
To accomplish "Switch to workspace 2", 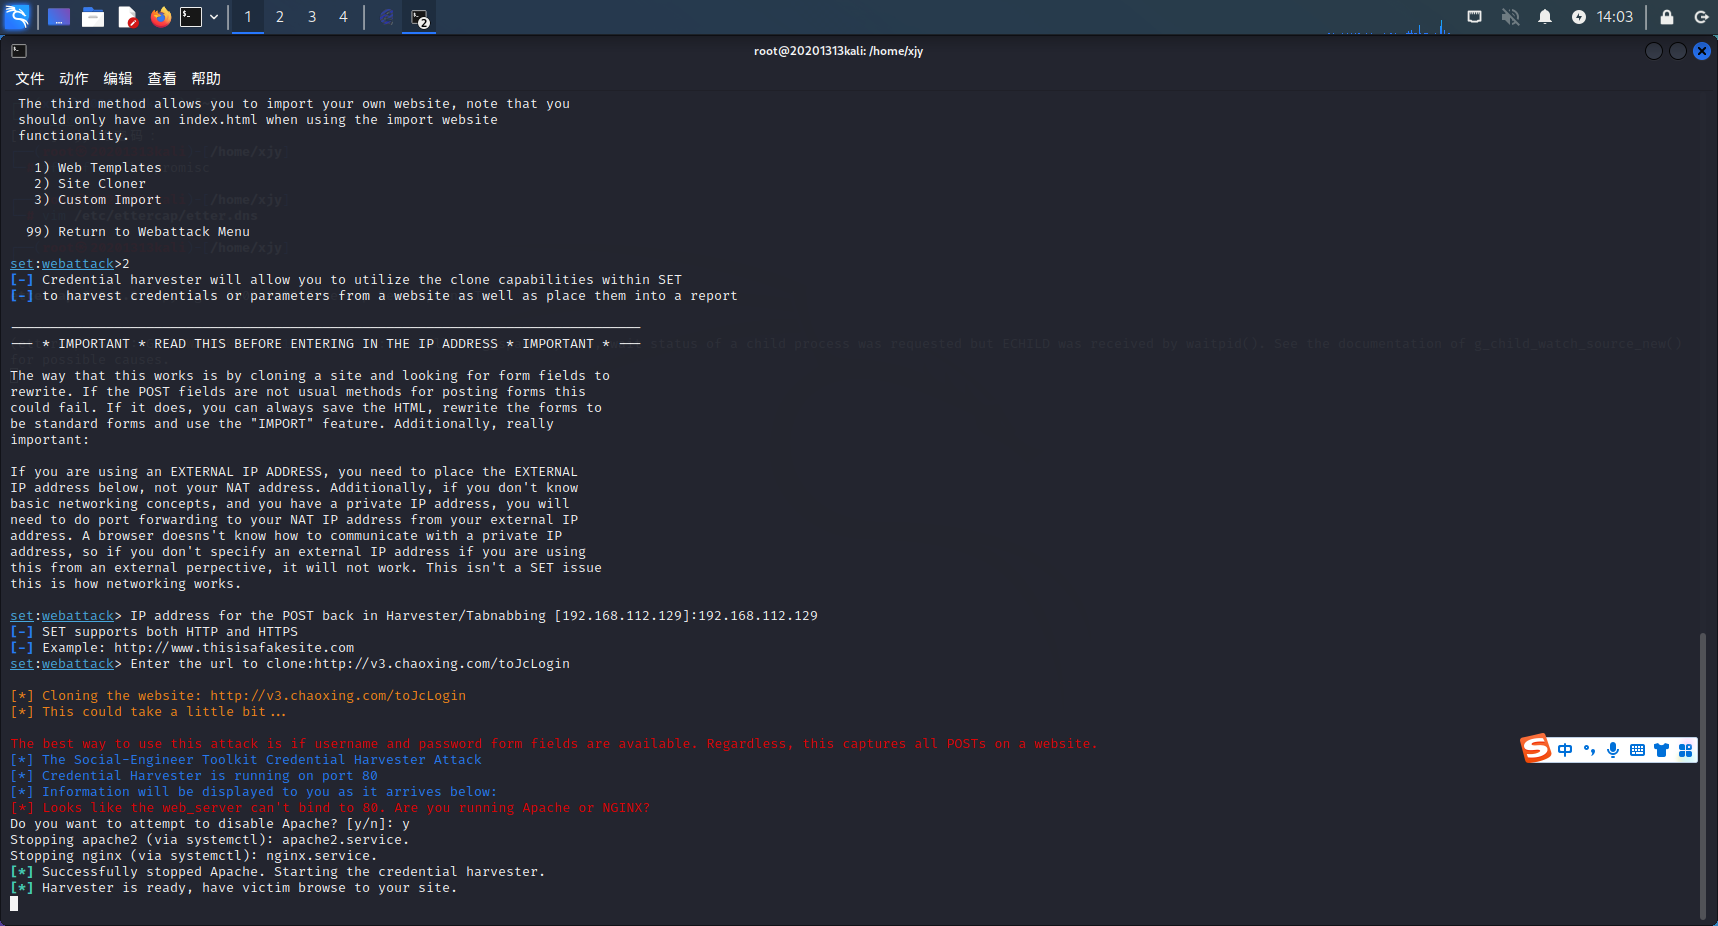I will (280, 17).
